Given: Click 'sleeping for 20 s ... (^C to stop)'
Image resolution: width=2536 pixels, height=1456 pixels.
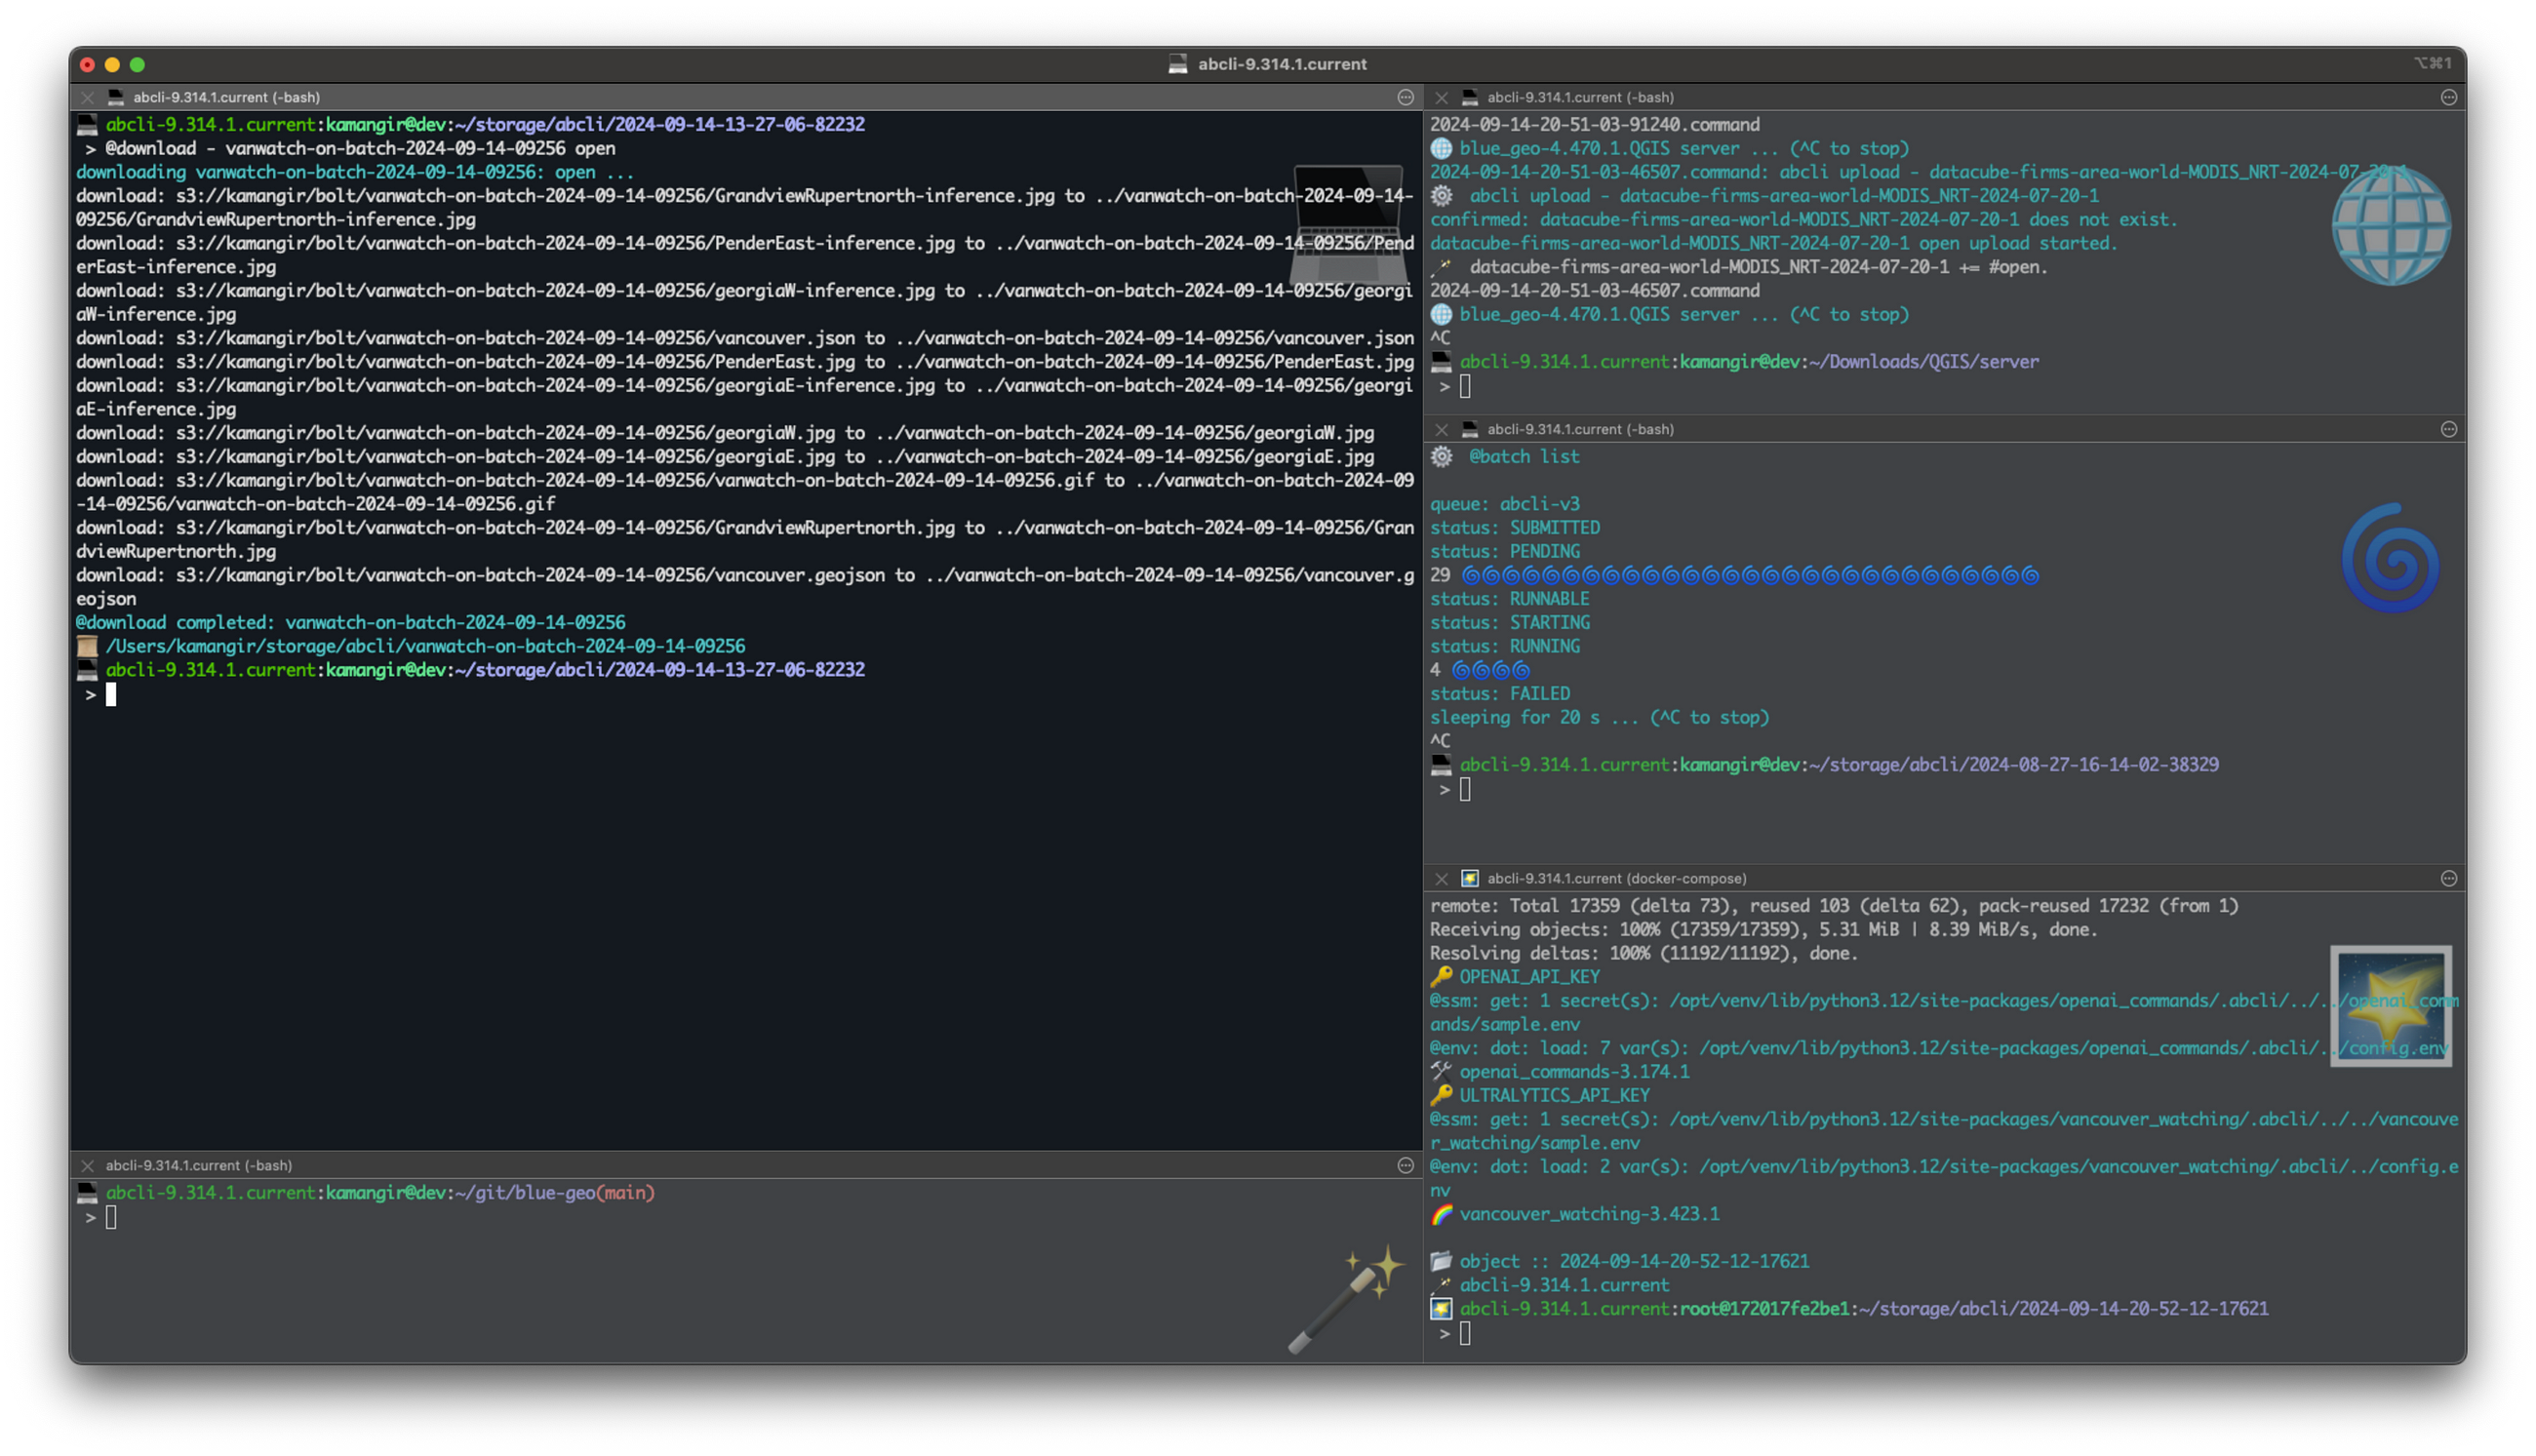Looking at the screenshot, I should [x=1599, y=717].
